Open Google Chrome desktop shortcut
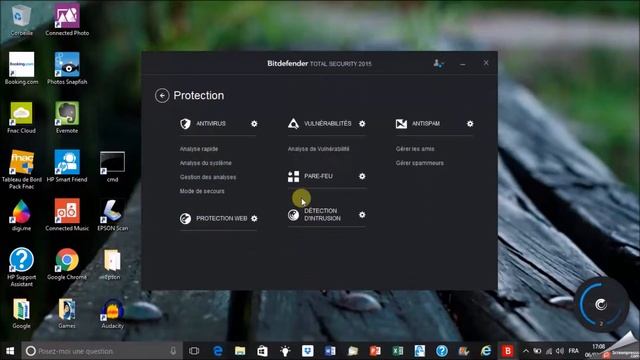The height and width of the screenshot is (360, 640). [67, 264]
